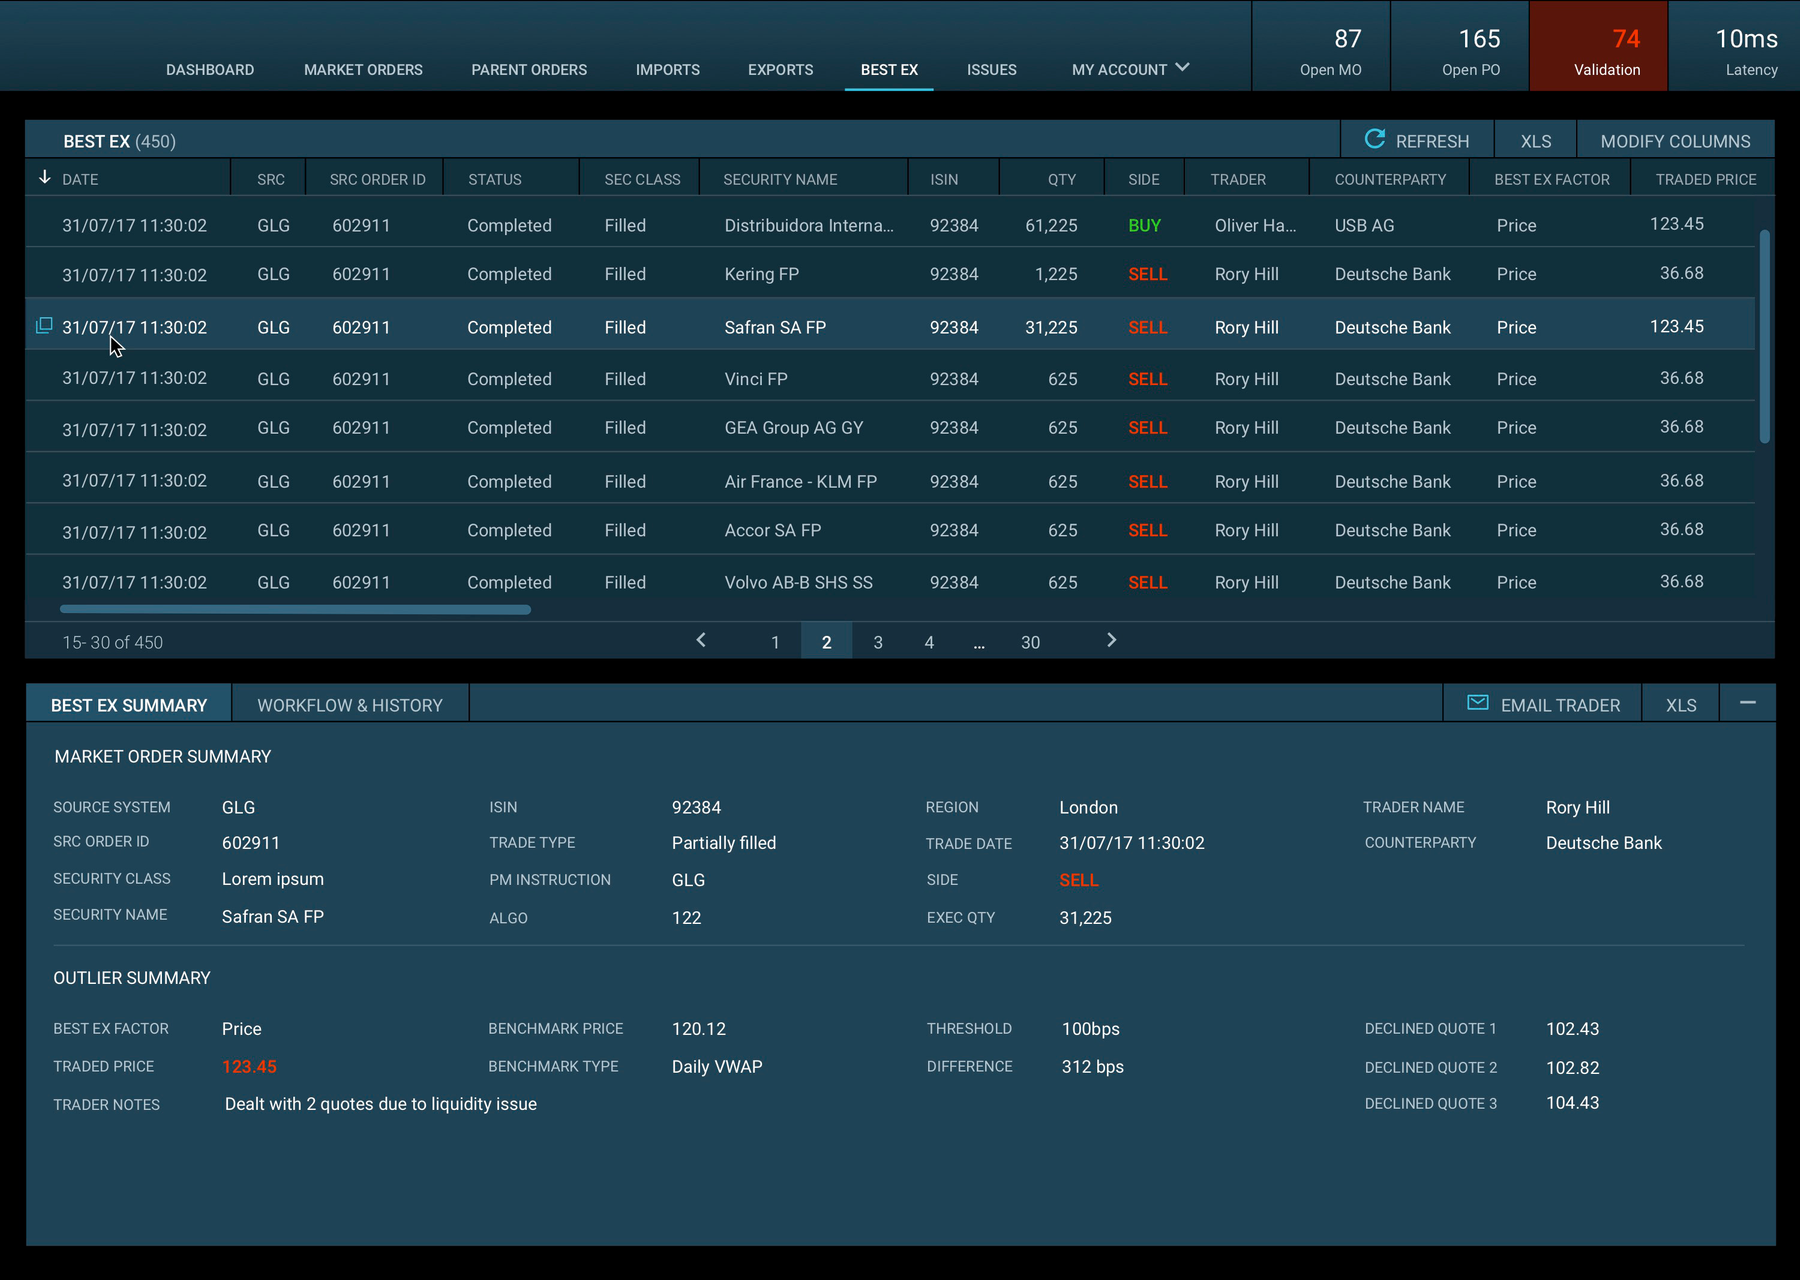
Task: Export the Best Ex table to XLS
Action: (1536, 141)
